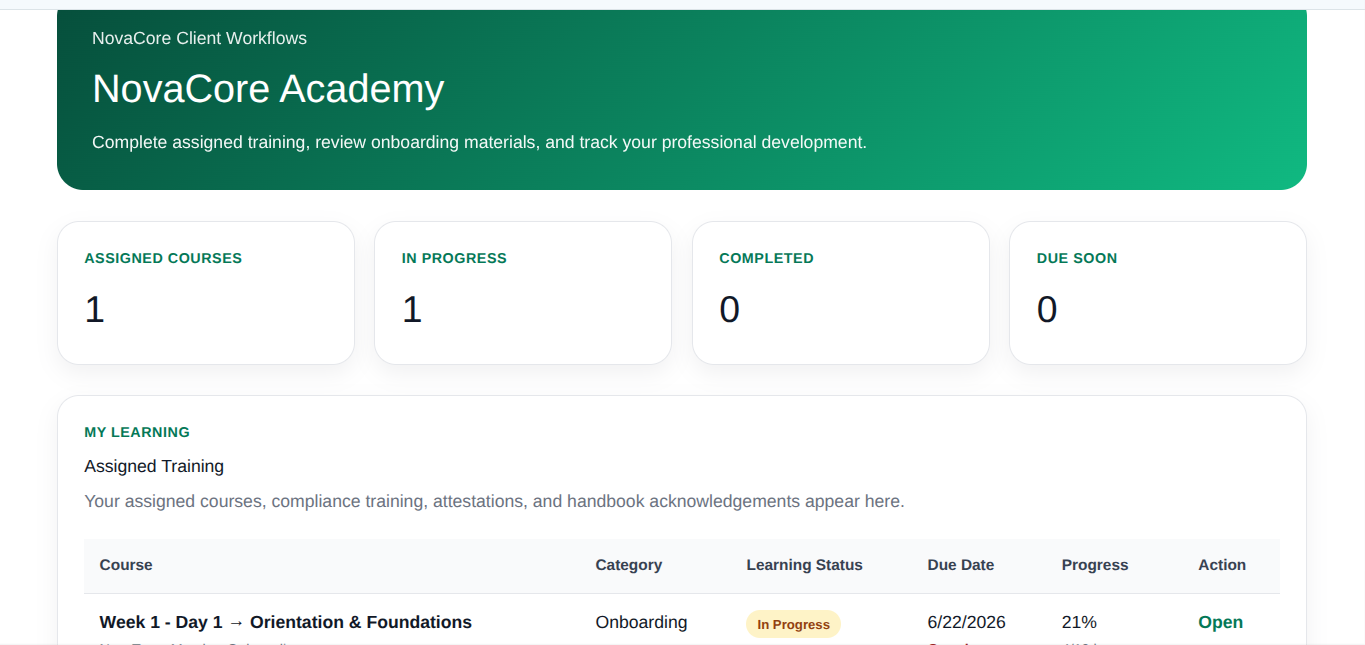Viewport: 1365px width, 645px height.
Task: Click the Due Date column header
Action: [960, 565]
